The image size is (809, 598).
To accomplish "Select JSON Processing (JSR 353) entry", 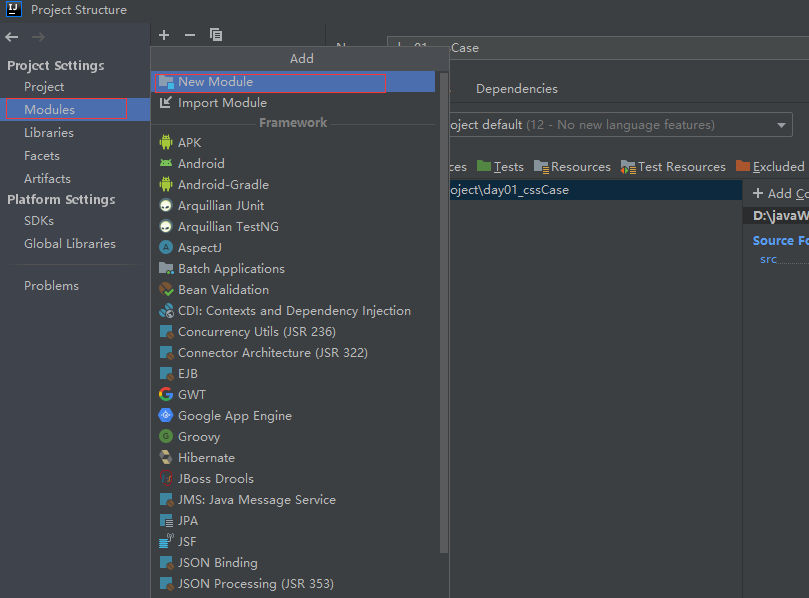I will point(295,584).
